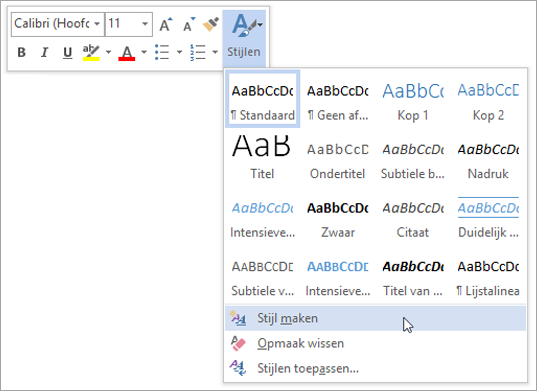Viewport: 537px width, 391px height.
Task: Increase font size with the grow icon
Action: [x=166, y=24]
